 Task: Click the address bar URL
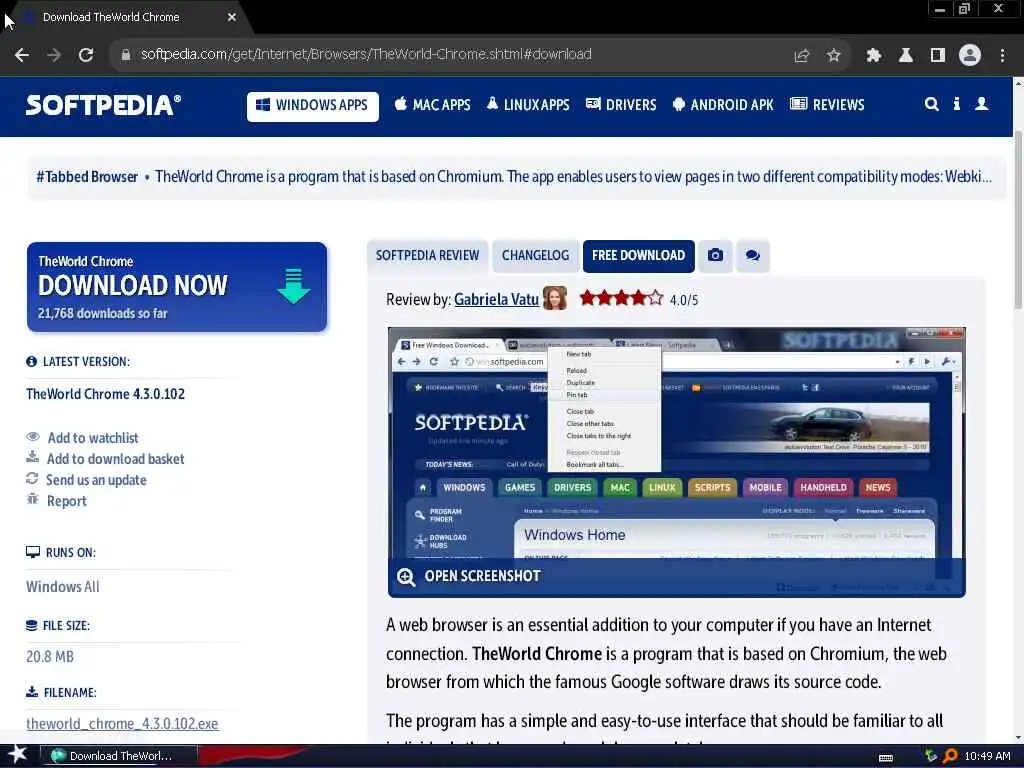pyautogui.click(x=366, y=54)
